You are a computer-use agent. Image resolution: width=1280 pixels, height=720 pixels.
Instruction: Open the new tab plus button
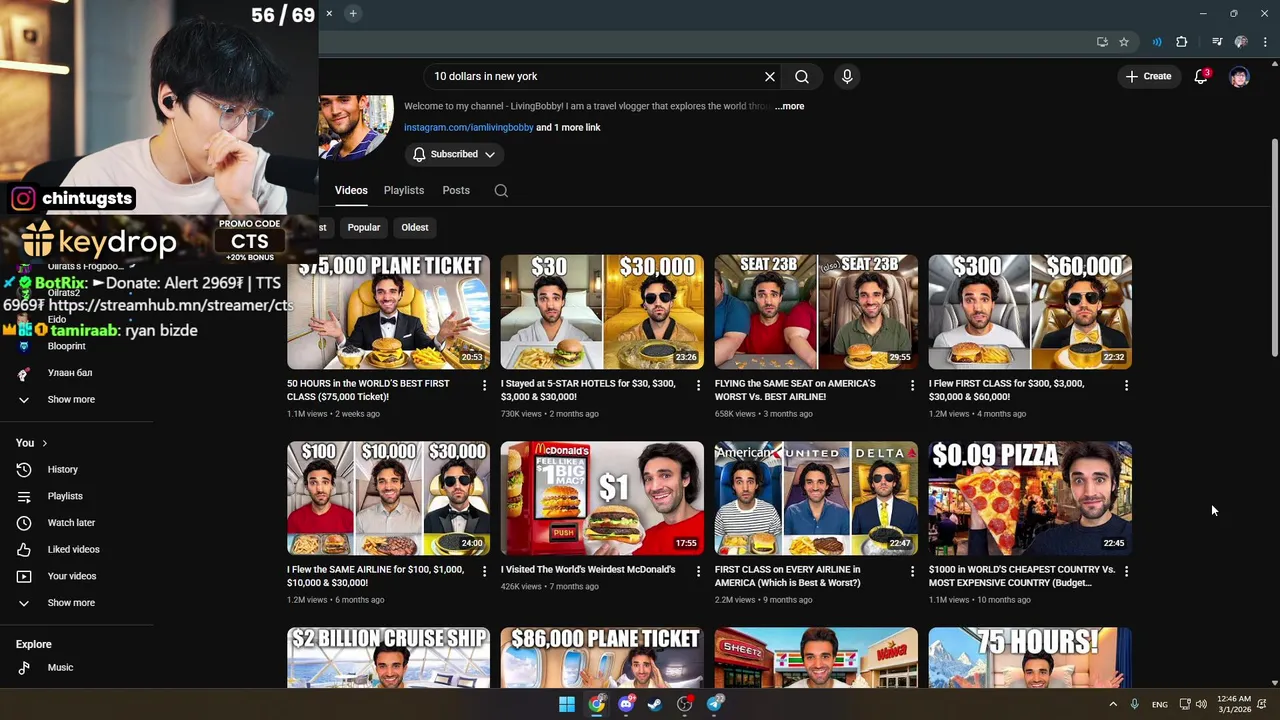(353, 13)
